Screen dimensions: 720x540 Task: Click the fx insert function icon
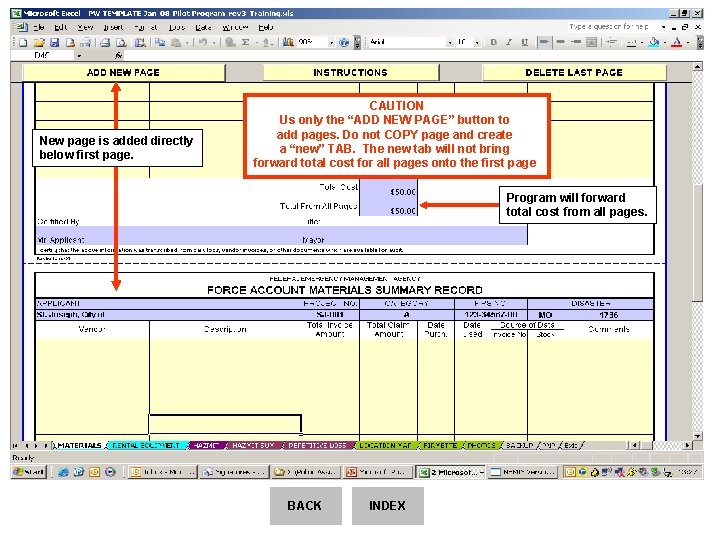[x=118, y=55]
